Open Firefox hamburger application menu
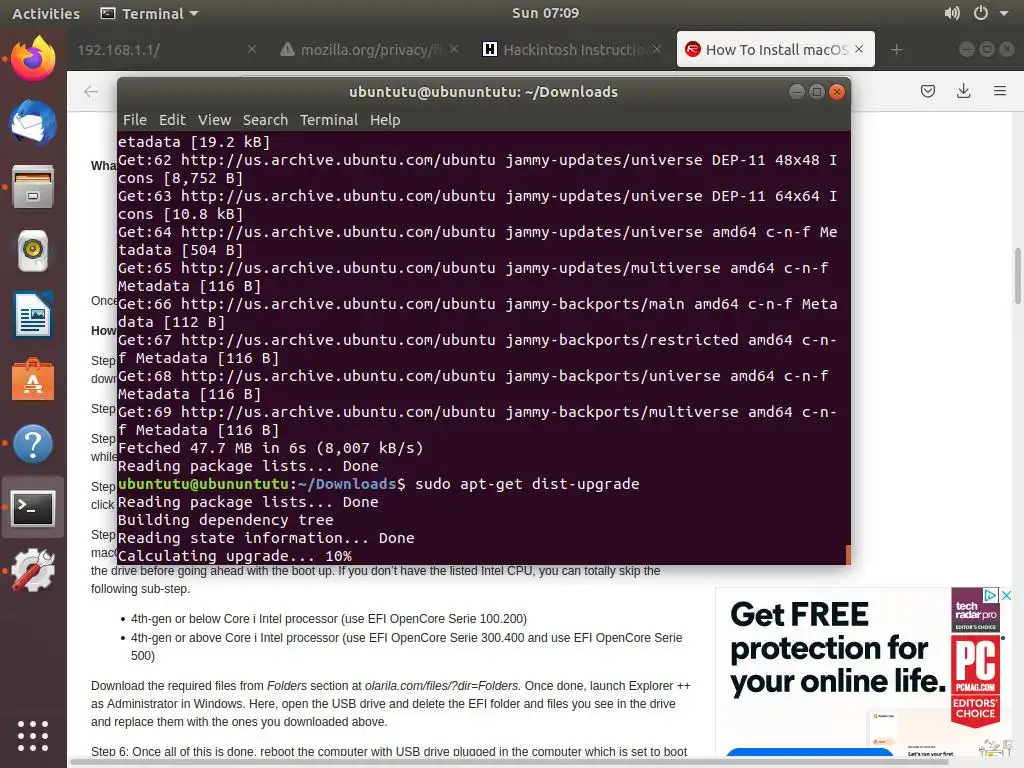Viewport: 1024px width, 768px height. (x=1000, y=91)
